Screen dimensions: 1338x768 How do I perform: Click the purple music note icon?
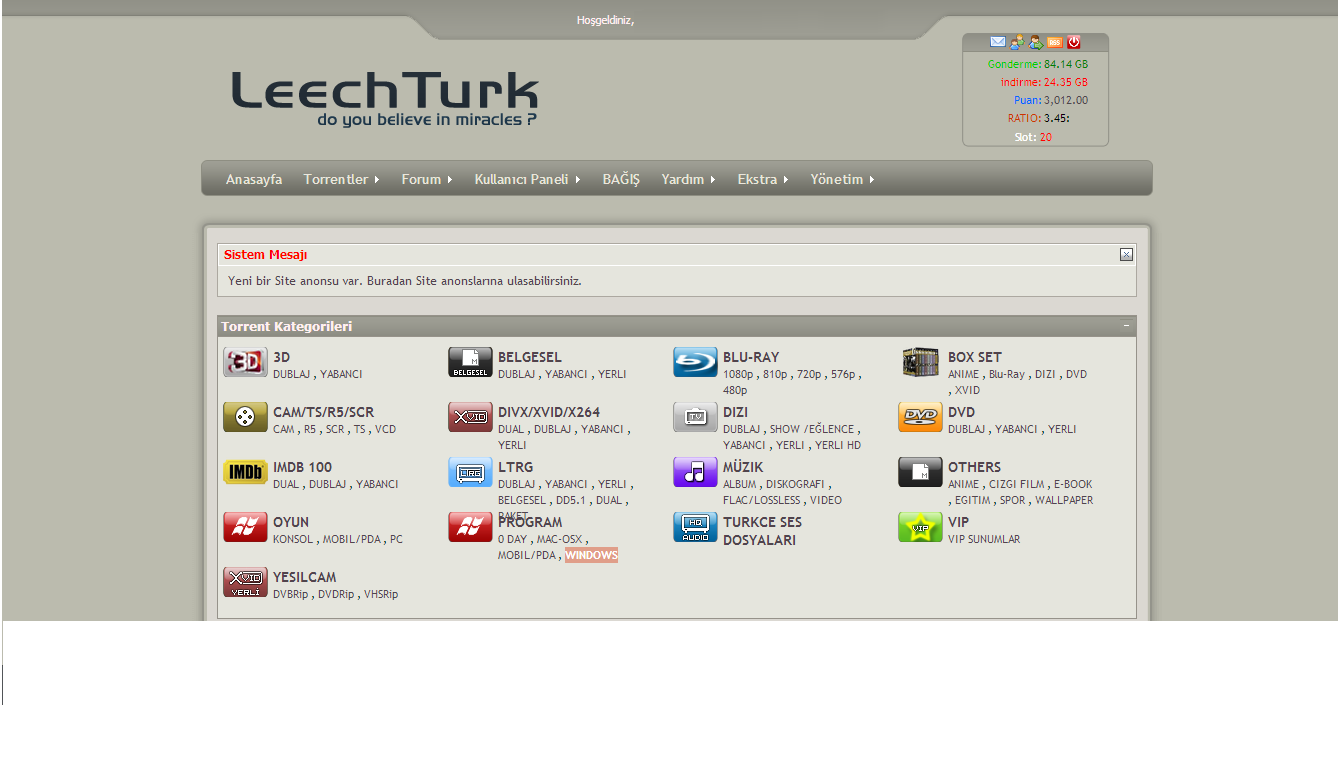pos(695,472)
